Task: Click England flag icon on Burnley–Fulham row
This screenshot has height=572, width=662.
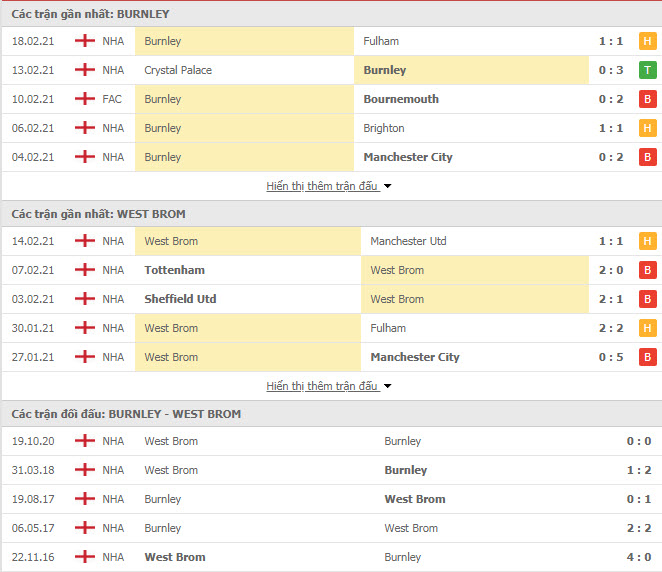Action: [85, 41]
